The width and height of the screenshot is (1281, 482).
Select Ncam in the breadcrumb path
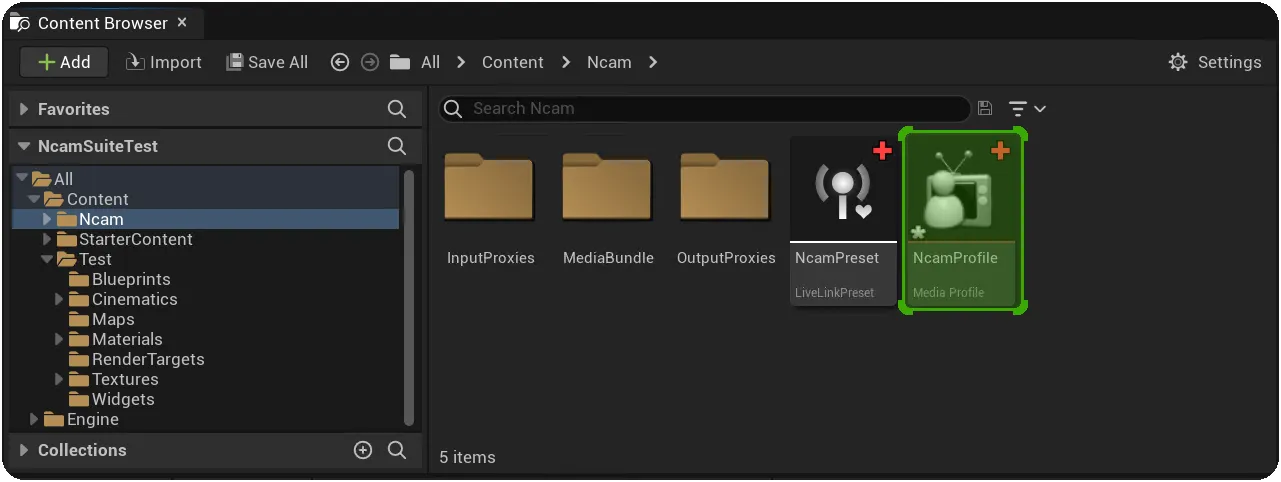coord(609,62)
